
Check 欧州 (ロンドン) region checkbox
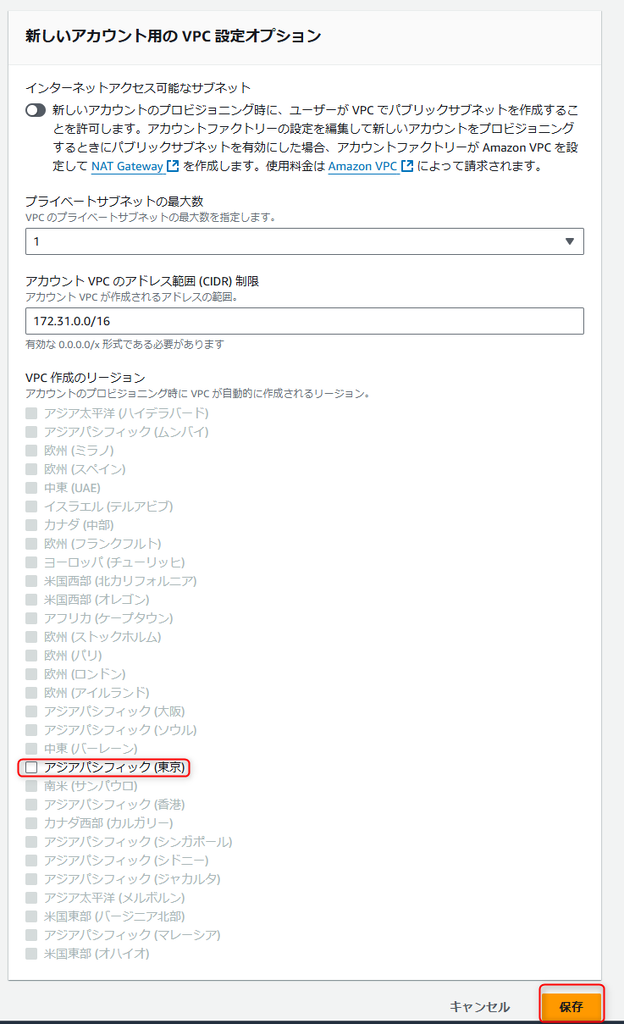click(31, 674)
